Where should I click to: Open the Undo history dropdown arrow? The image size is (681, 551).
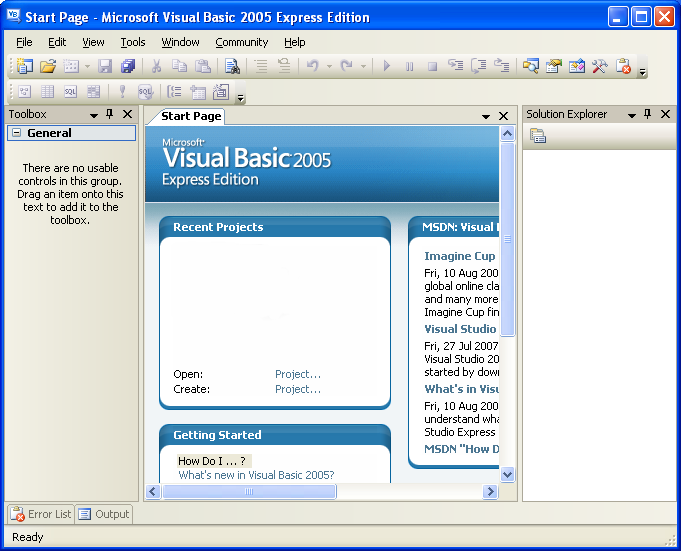click(329, 66)
